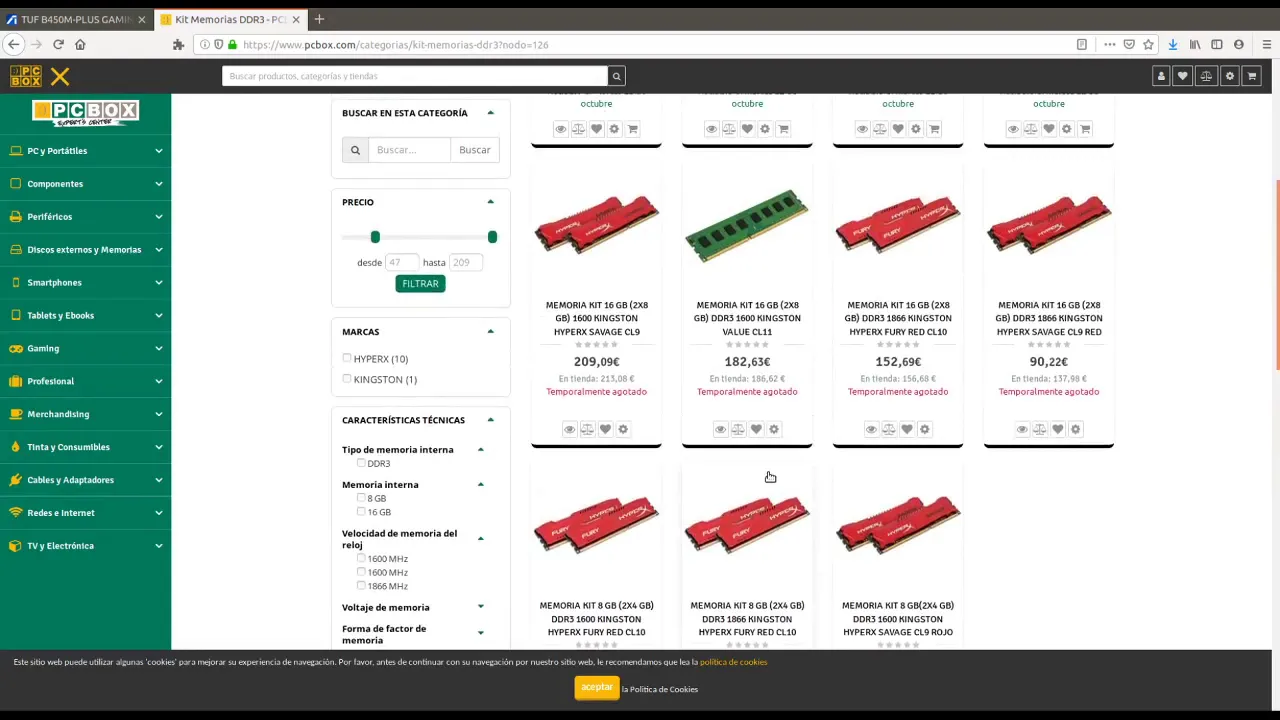Open the Periféricos category menu
Image resolution: width=1280 pixels, height=720 pixels.
point(86,217)
